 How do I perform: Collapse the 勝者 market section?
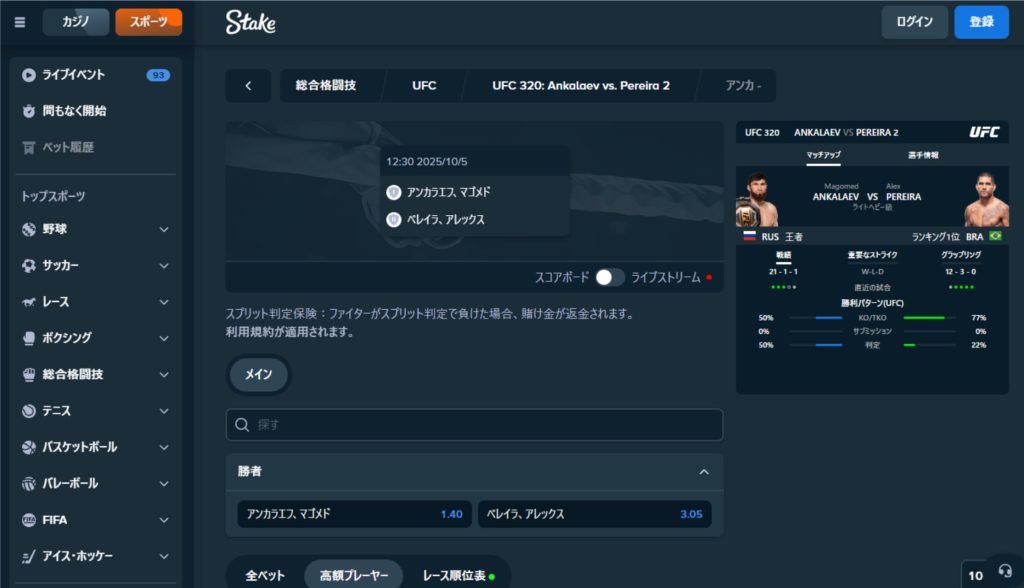[704, 472]
